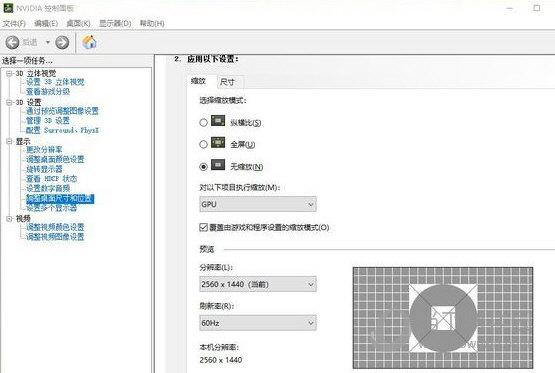Open 调整视频图像设置 in tree
Viewport: 555px width, 373px height.
click(55, 236)
